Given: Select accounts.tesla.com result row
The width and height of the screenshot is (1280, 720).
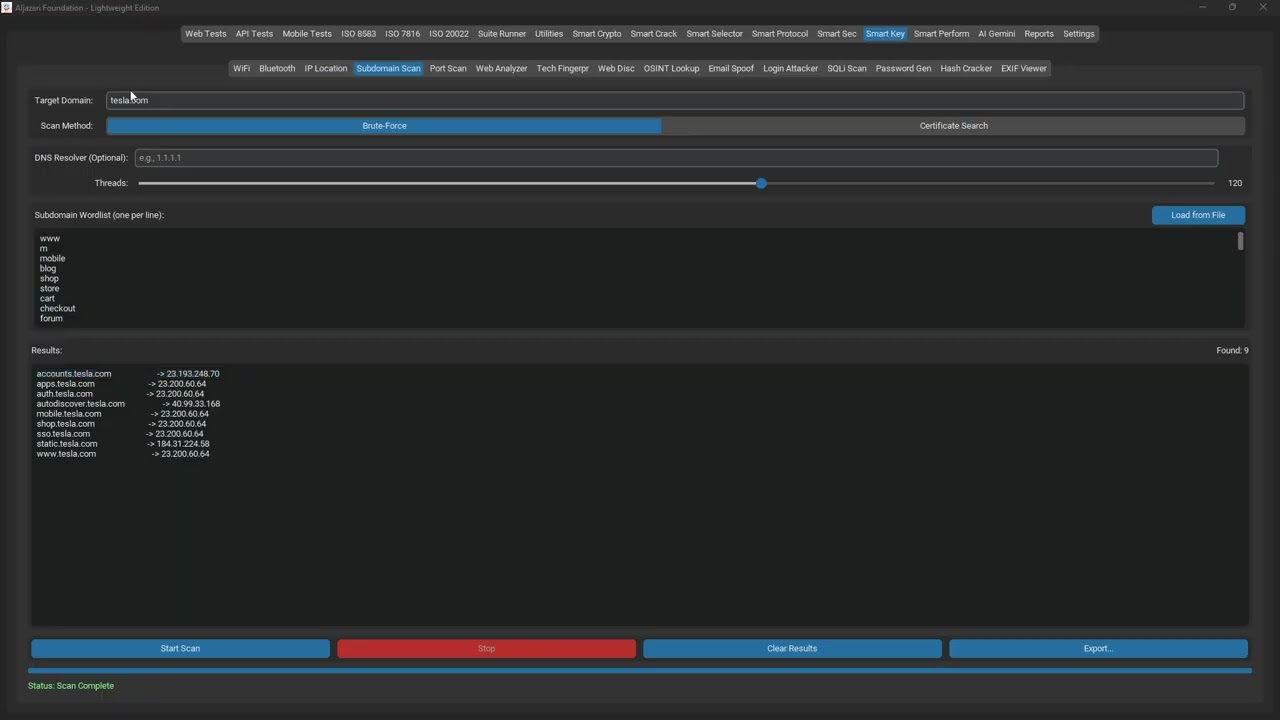Looking at the screenshot, I should tap(128, 374).
